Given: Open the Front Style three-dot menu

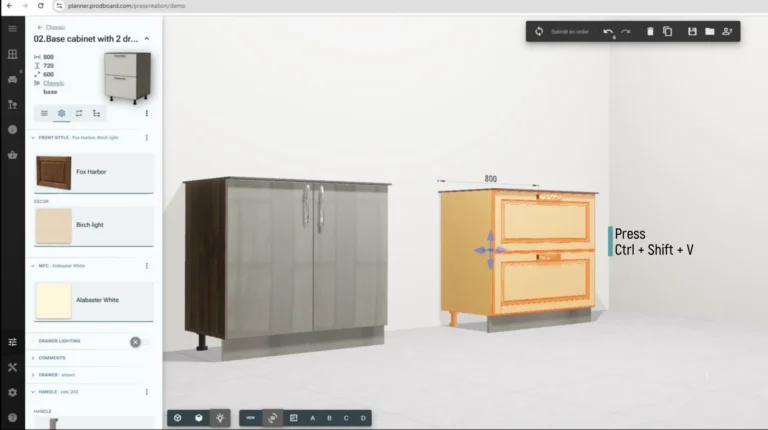Looking at the screenshot, I should (147, 137).
